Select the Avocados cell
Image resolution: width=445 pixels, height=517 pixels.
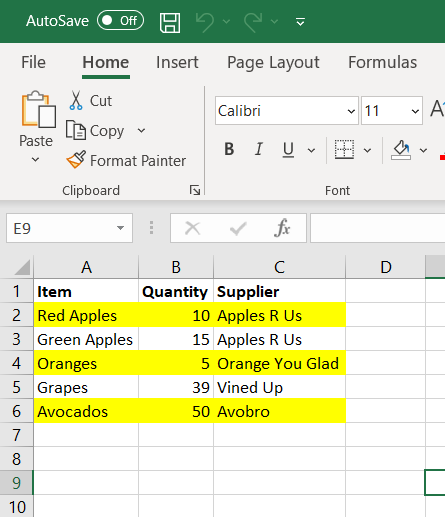[x=86, y=411]
